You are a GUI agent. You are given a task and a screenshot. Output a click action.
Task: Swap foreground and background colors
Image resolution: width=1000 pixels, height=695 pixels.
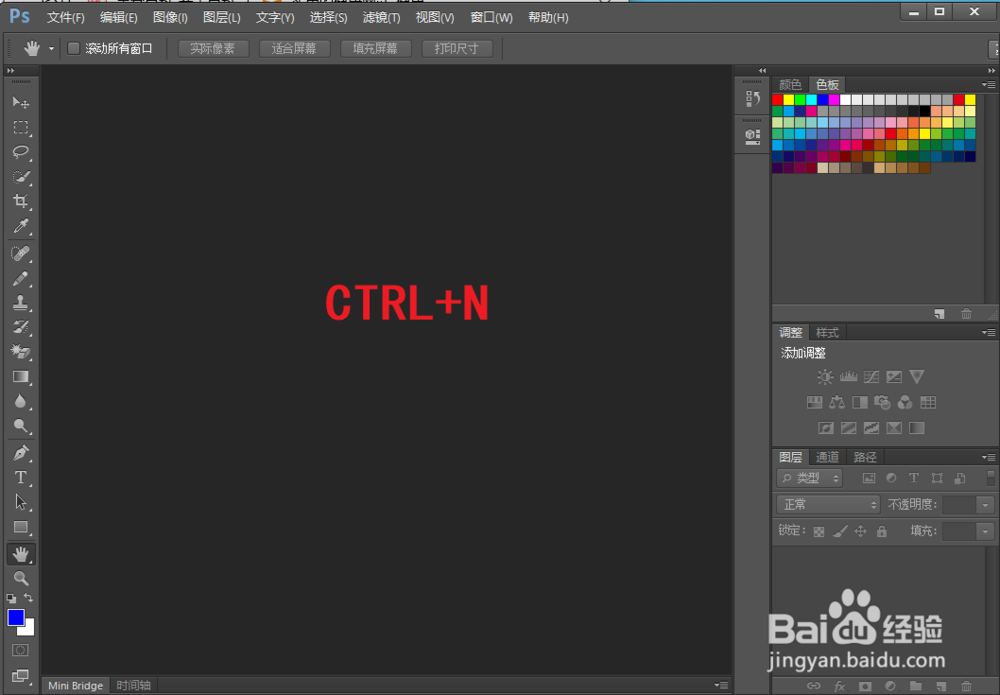[28, 598]
